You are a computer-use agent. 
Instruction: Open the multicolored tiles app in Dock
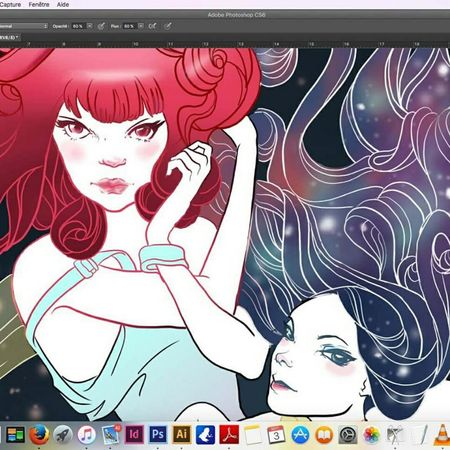15,435
